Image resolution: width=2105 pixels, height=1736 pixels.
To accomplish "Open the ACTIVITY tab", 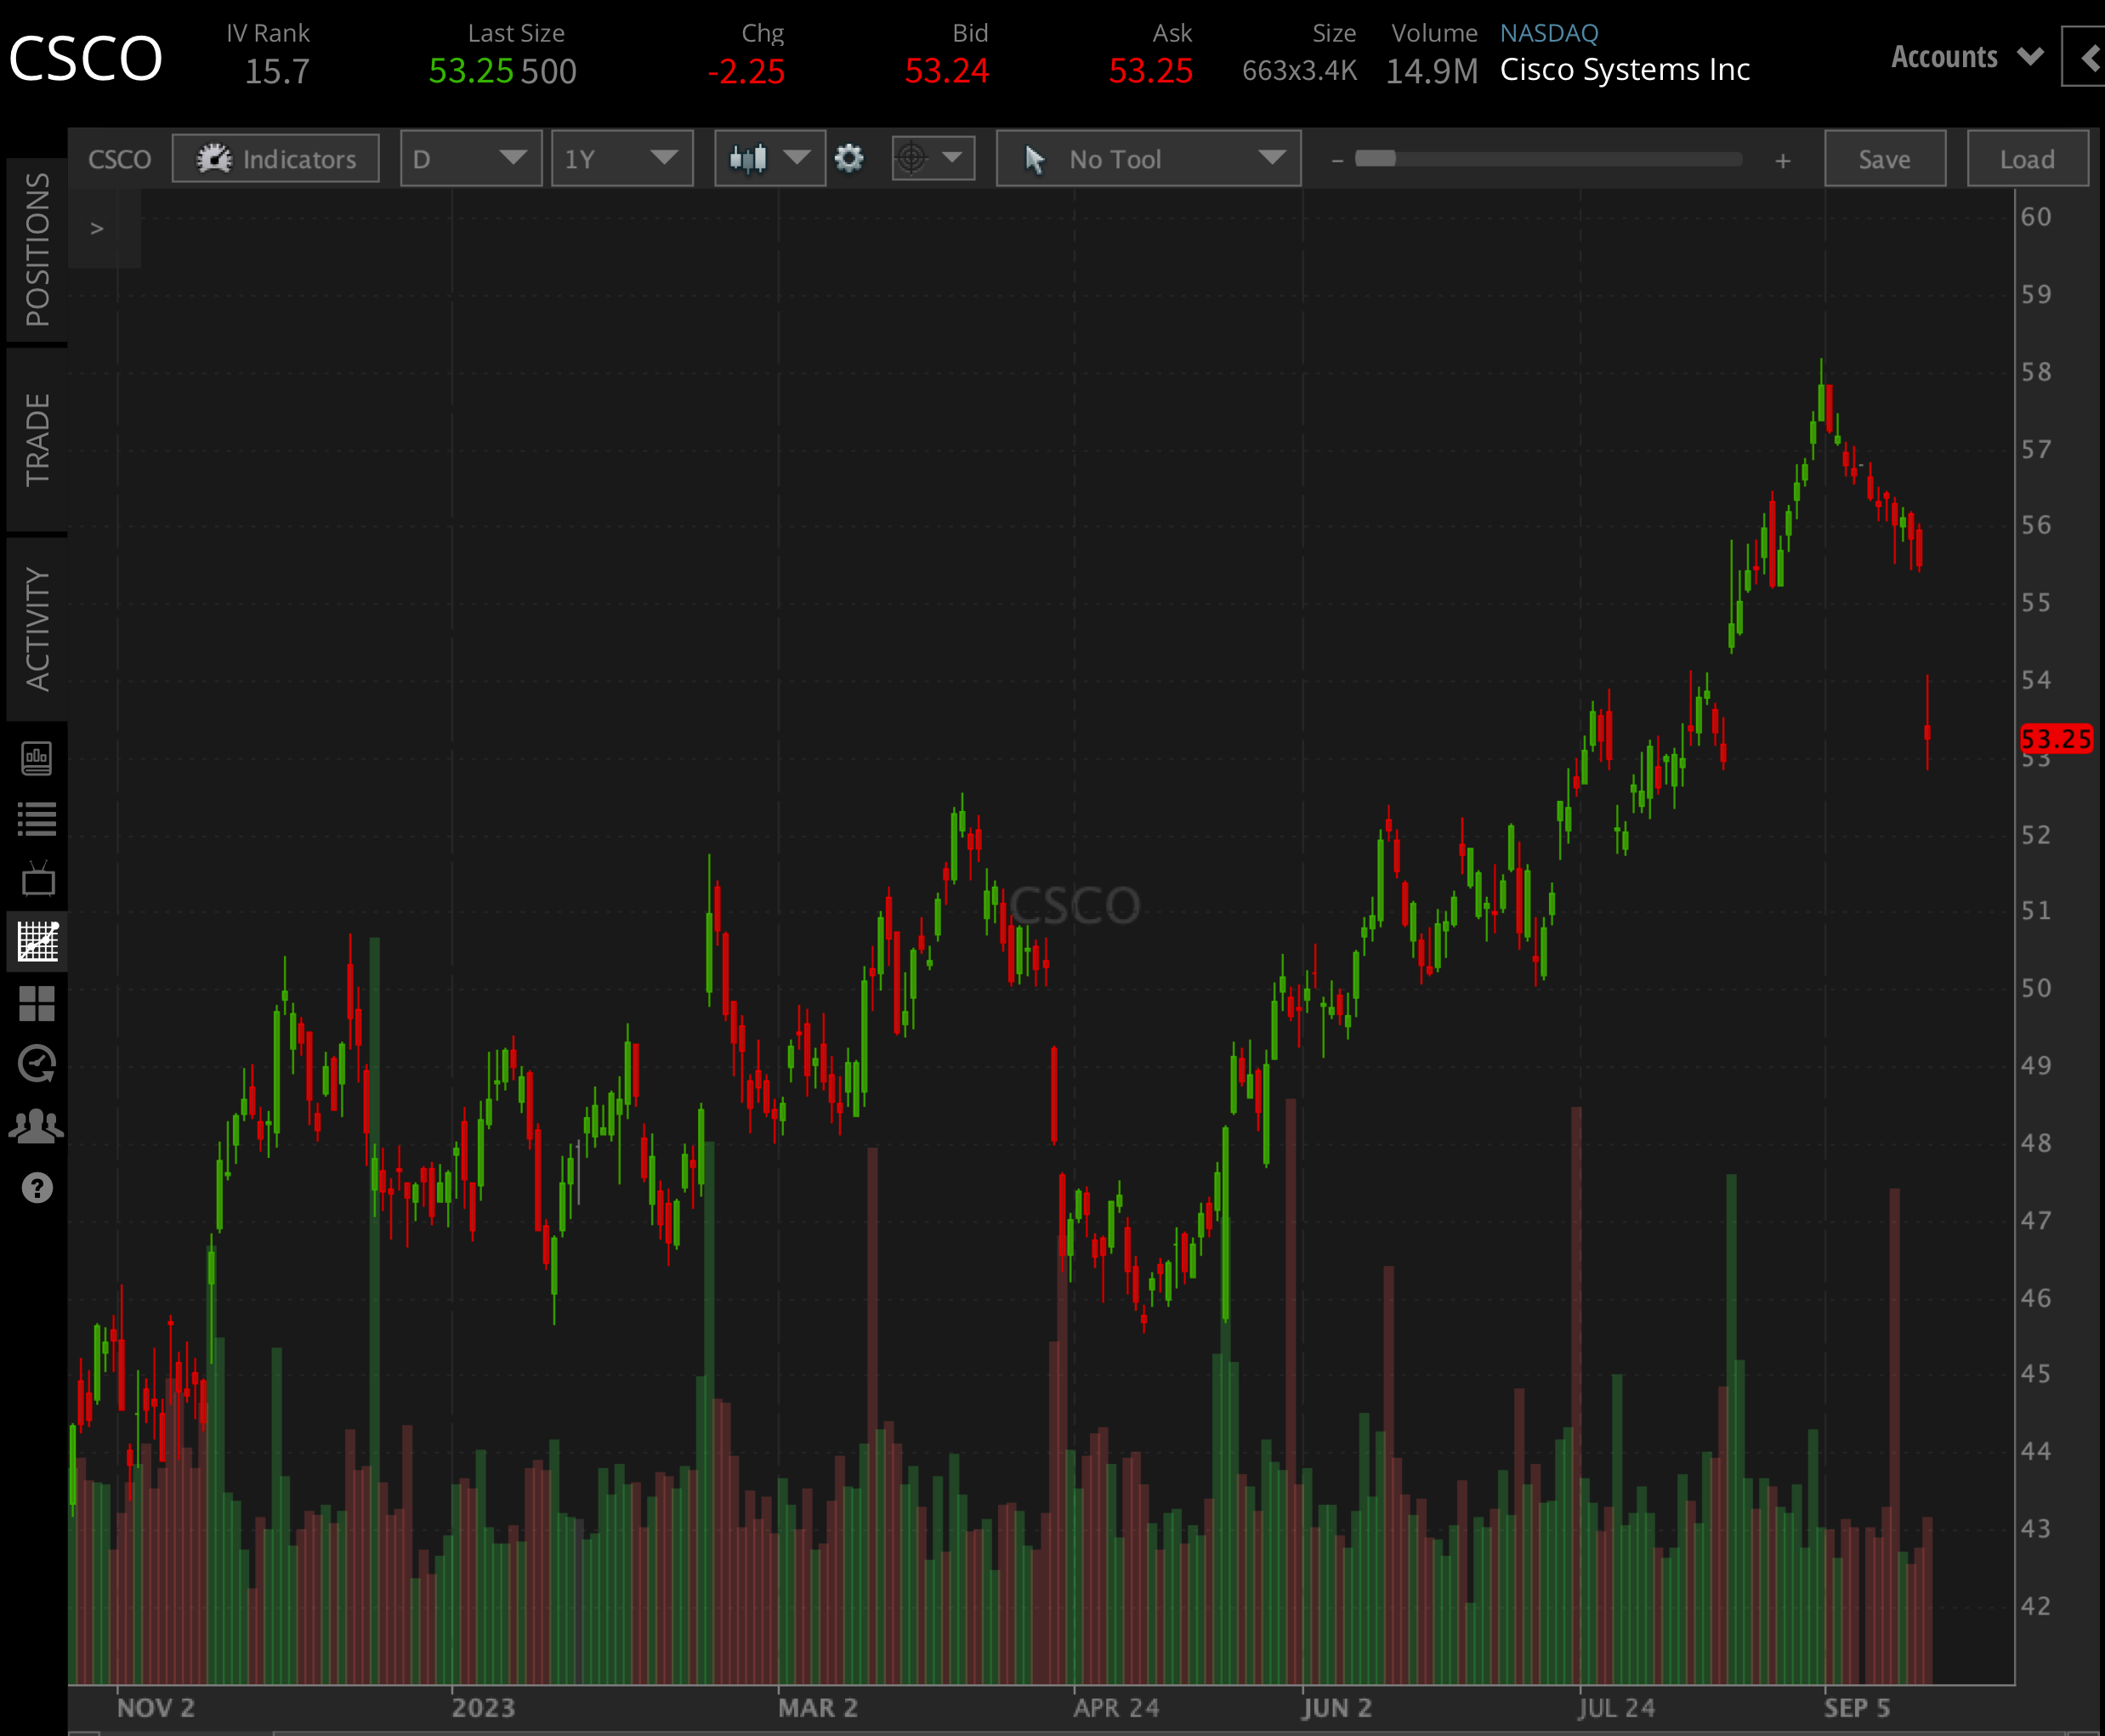I will click(37, 620).
